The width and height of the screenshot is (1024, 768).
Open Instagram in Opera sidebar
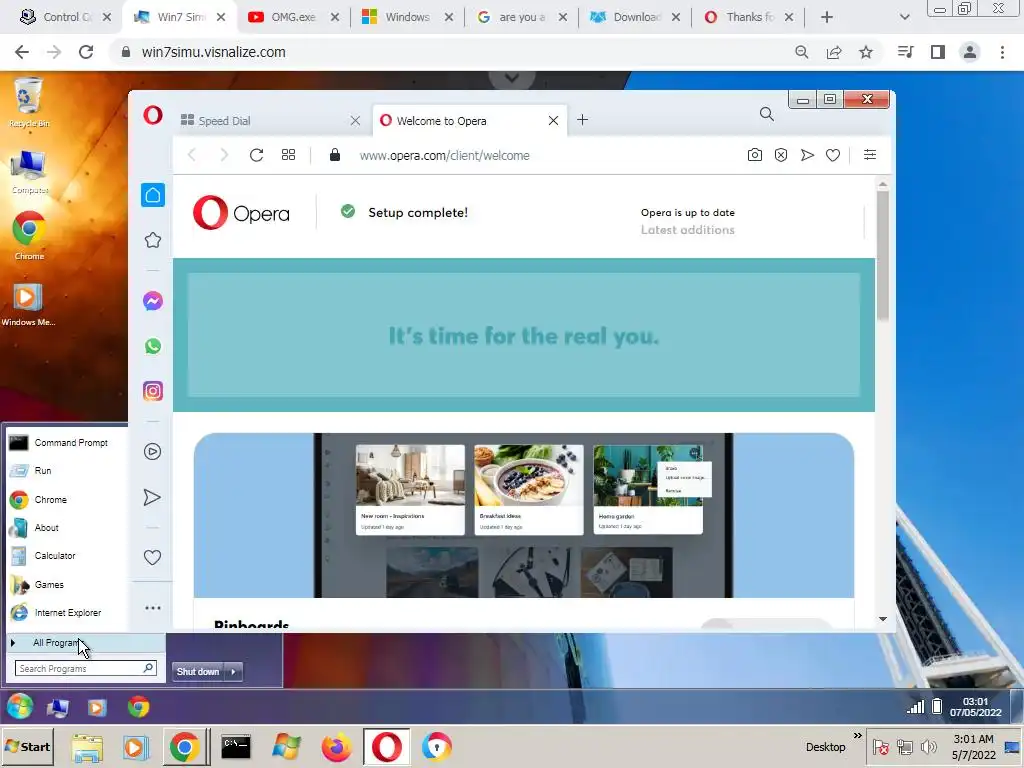tap(153, 391)
